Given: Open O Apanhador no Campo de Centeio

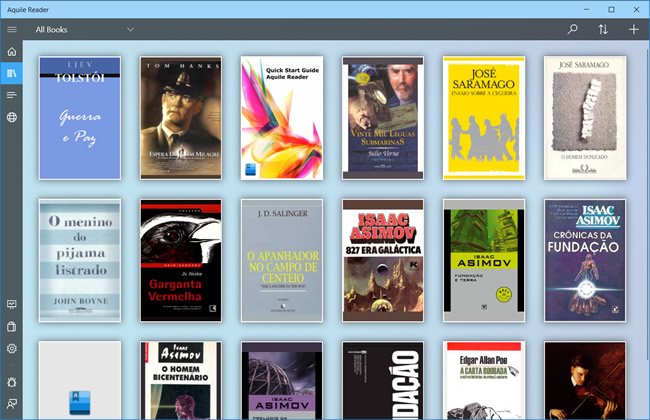Looking at the screenshot, I should tap(282, 260).
